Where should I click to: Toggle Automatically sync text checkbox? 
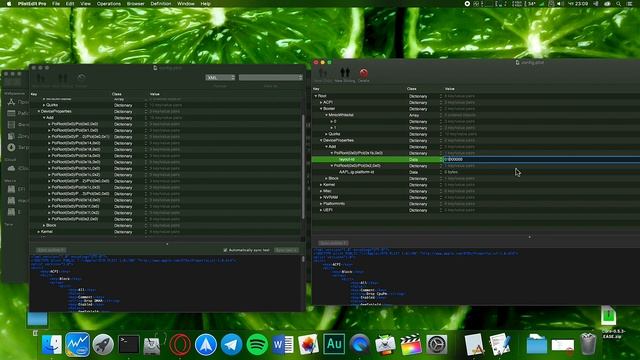(x=225, y=250)
